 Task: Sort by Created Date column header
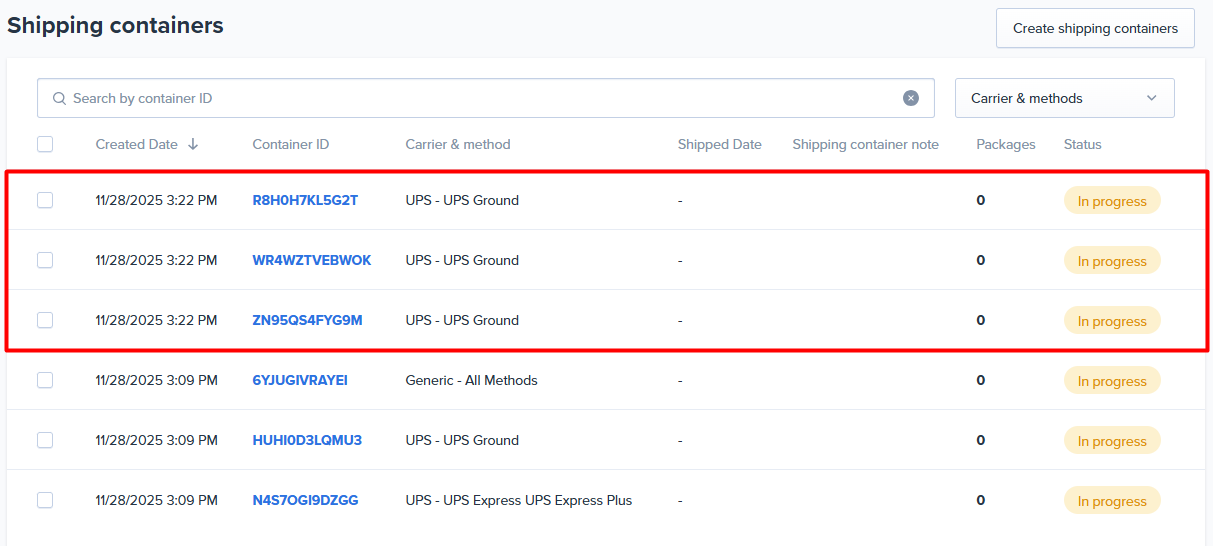(136, 144)
